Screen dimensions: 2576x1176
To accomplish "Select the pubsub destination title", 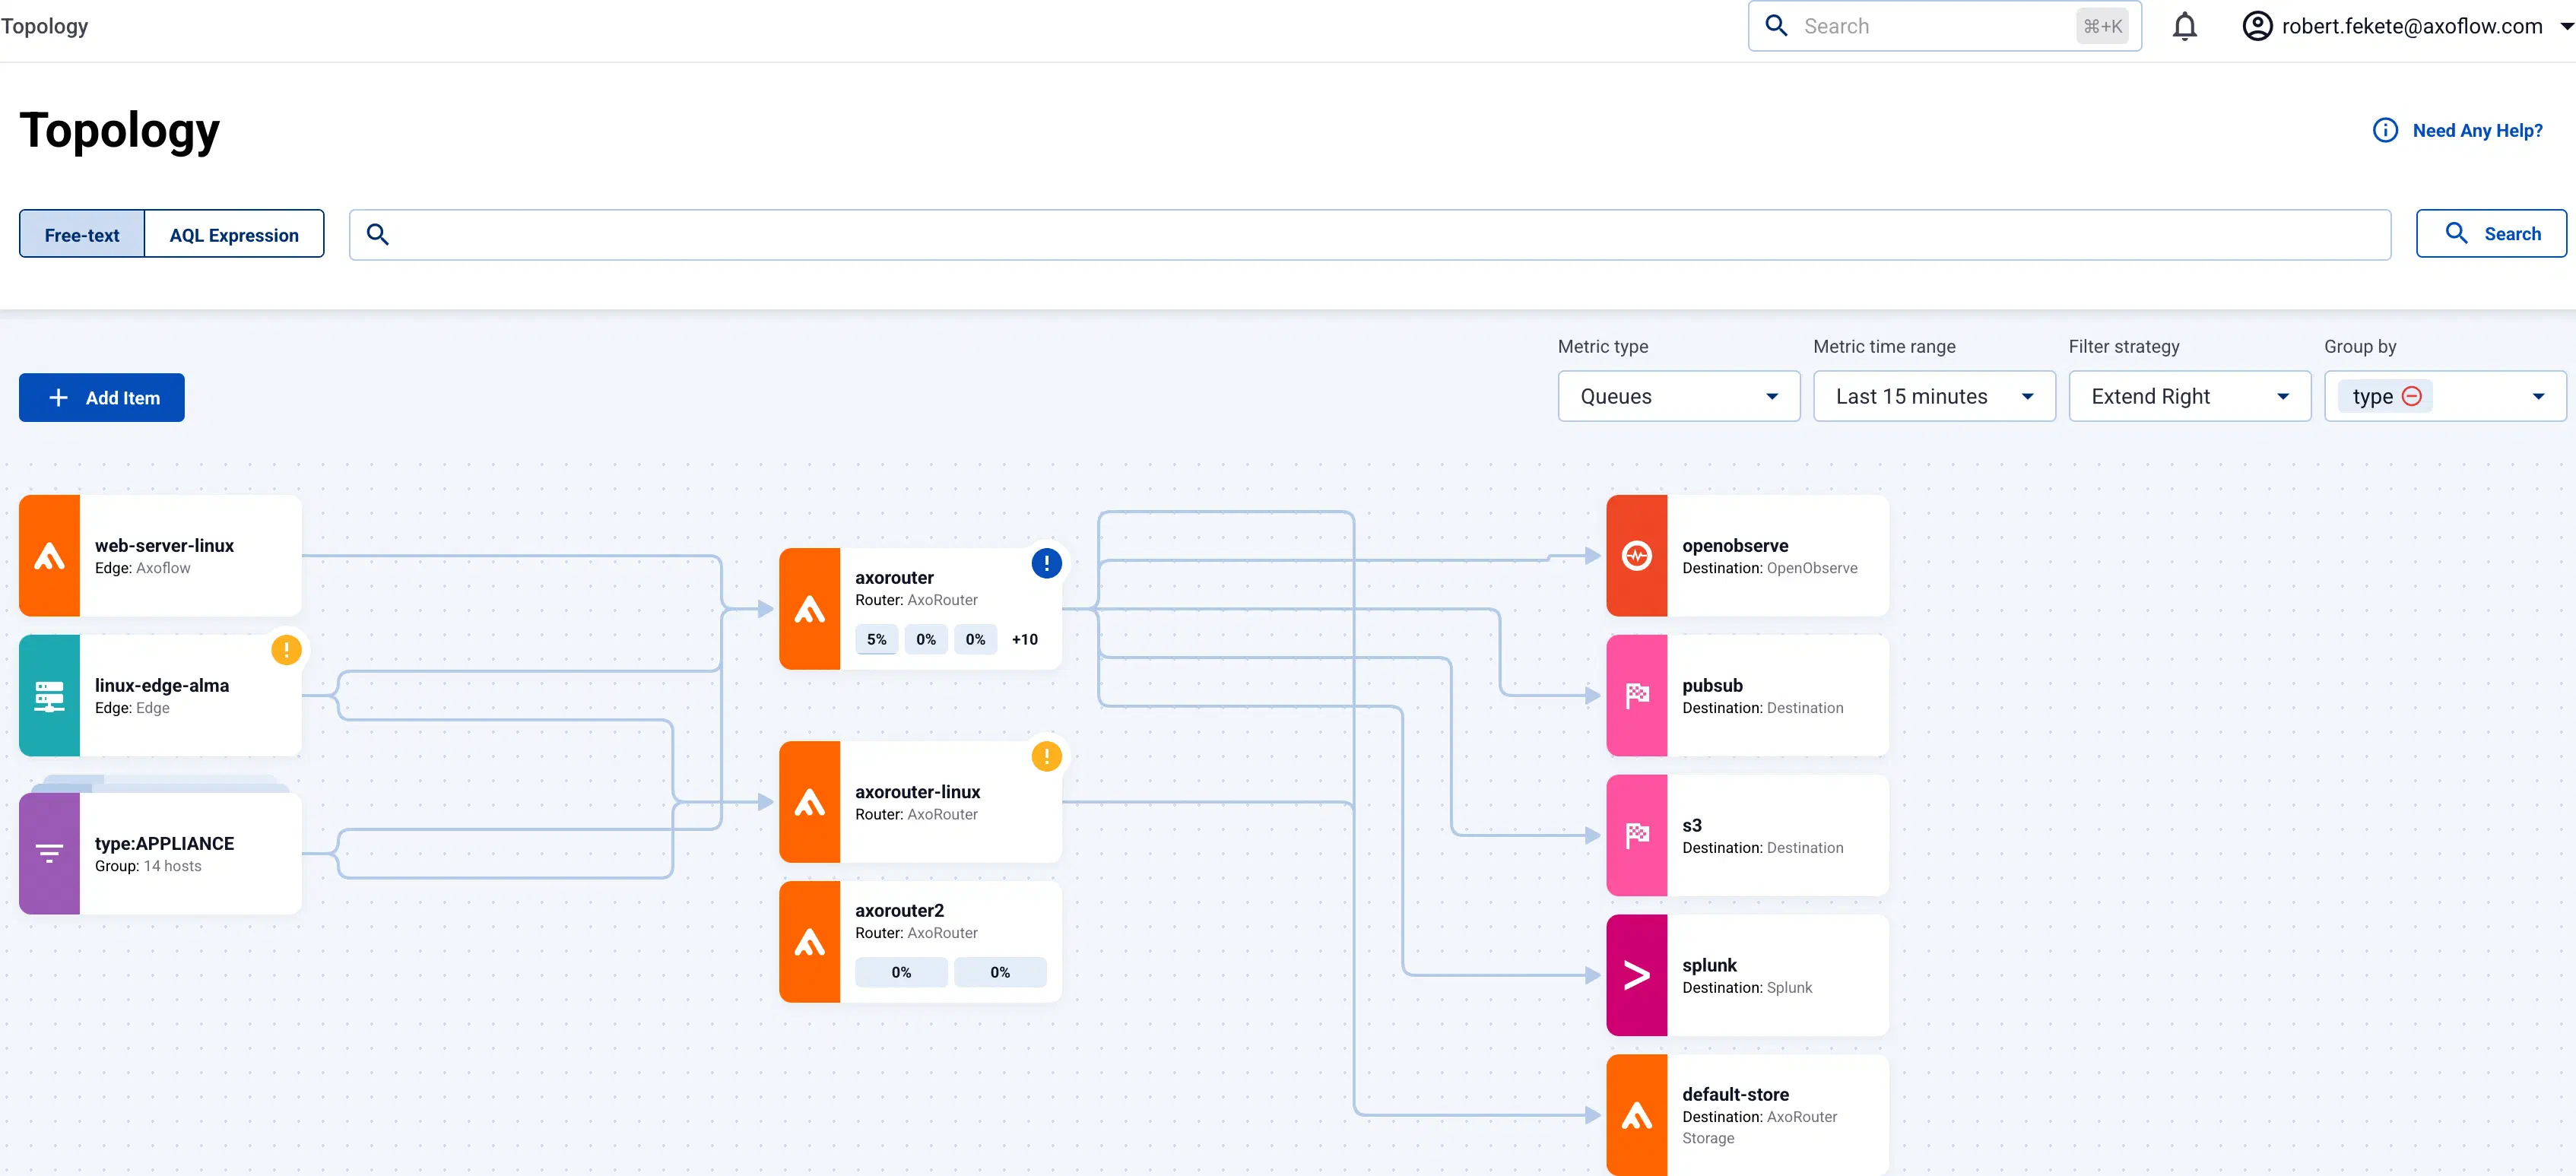I will (1712, 685).
